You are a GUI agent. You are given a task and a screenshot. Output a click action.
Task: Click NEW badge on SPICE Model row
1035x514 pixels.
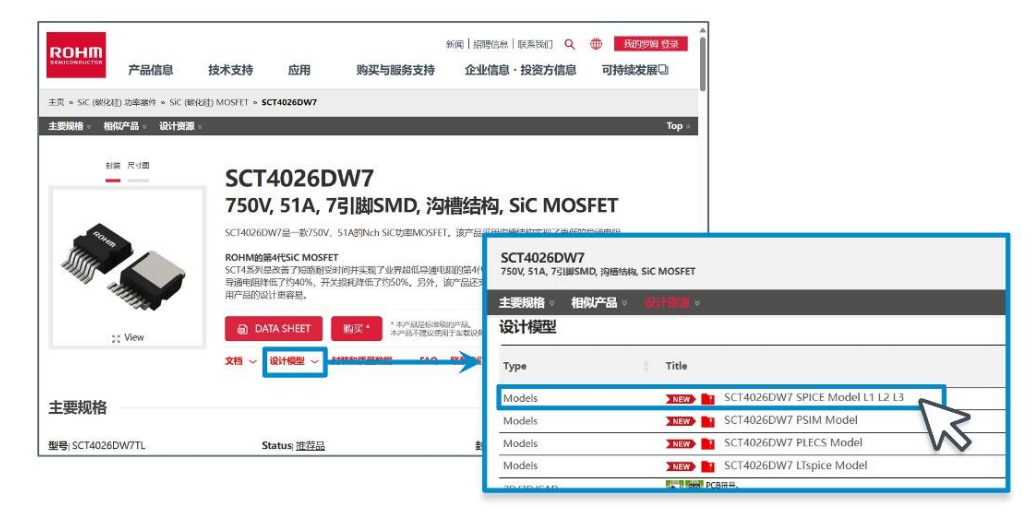coord(681,399)
